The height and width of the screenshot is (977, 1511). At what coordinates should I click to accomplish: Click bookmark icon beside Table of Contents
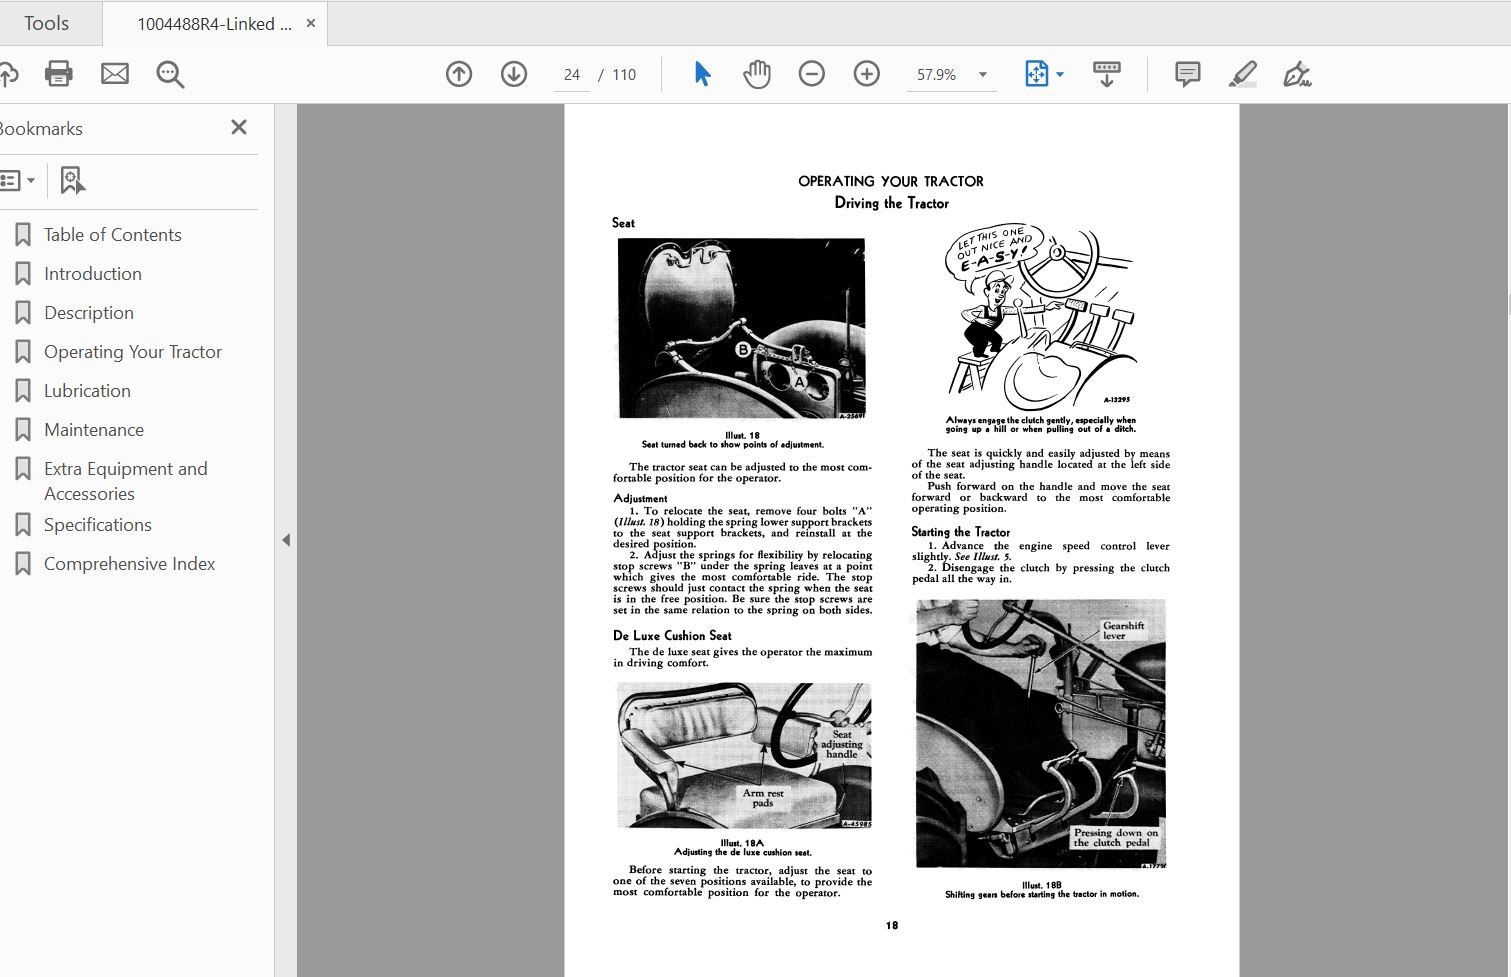point(23,235)
